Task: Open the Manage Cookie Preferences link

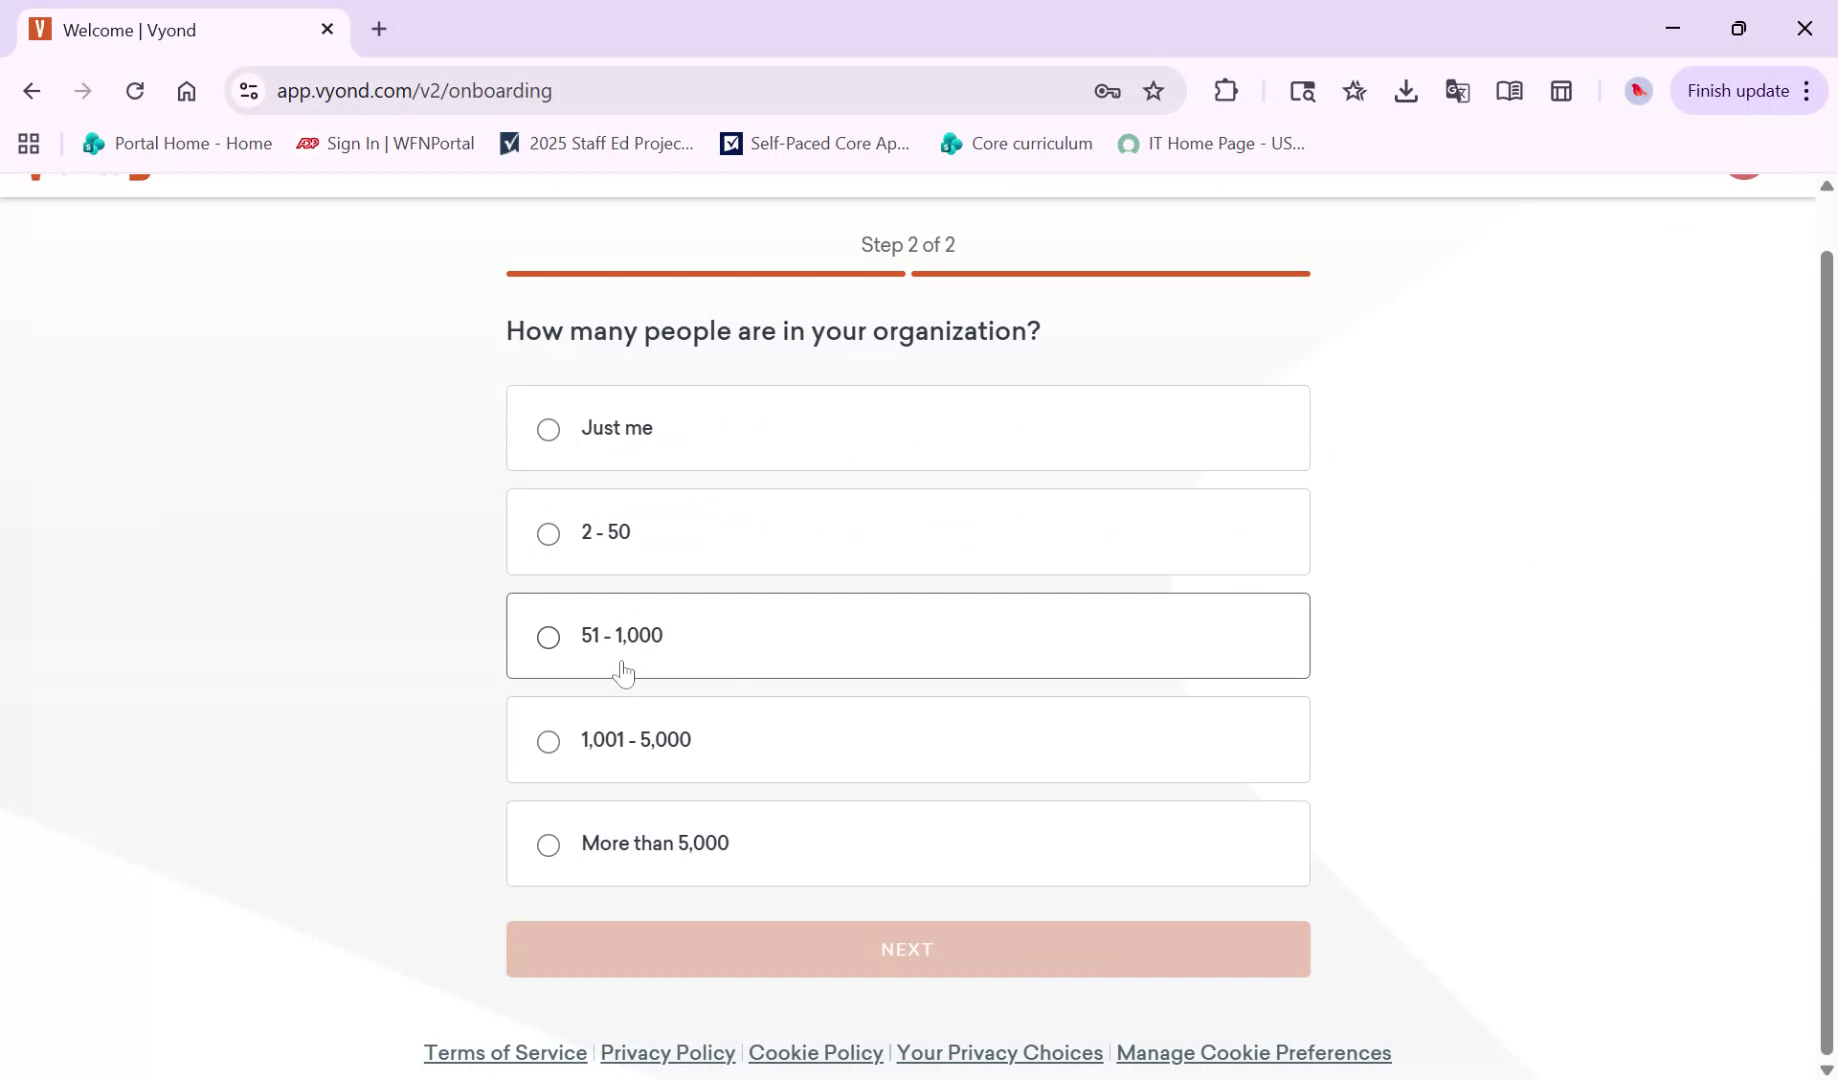Action: 1253,1052
